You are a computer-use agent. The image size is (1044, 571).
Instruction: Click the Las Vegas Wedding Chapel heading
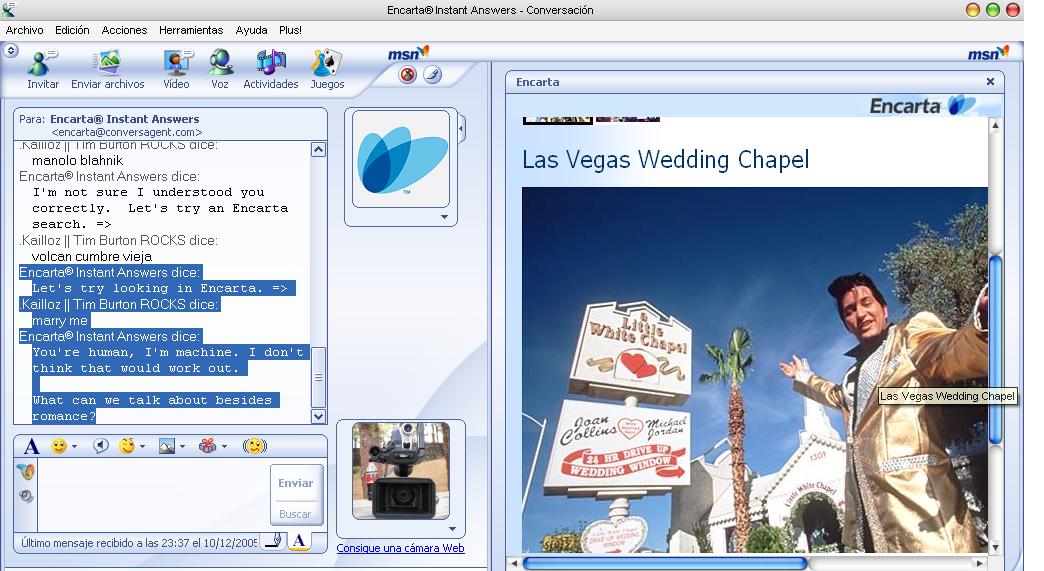tap(666, 160)
